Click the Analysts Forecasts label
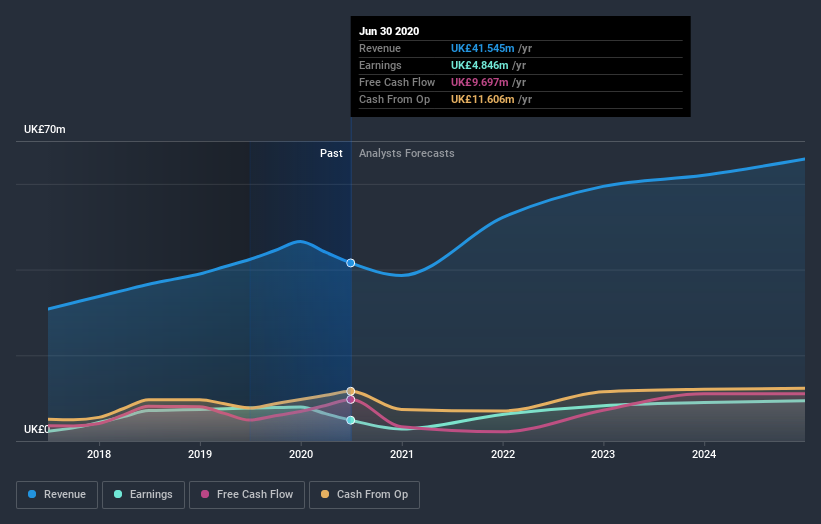821x524 pixels. point(407,153)
